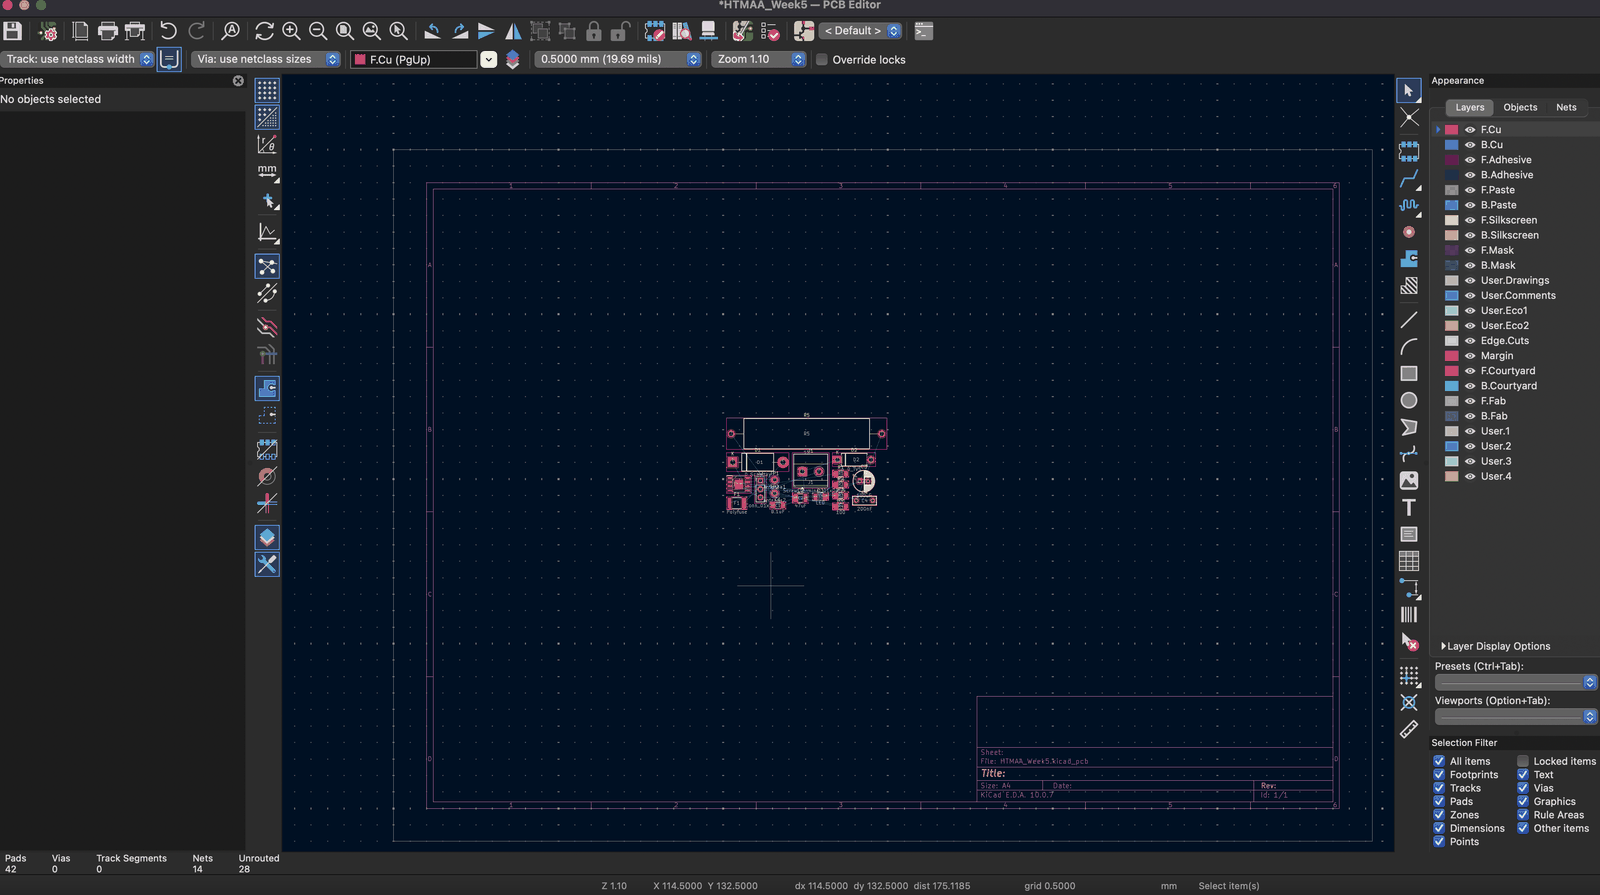Viewport: 1600px width, 895px height.
Task: Choose the Draw Lines tool
Action: pyautogui.click(x=1409, y=320)
